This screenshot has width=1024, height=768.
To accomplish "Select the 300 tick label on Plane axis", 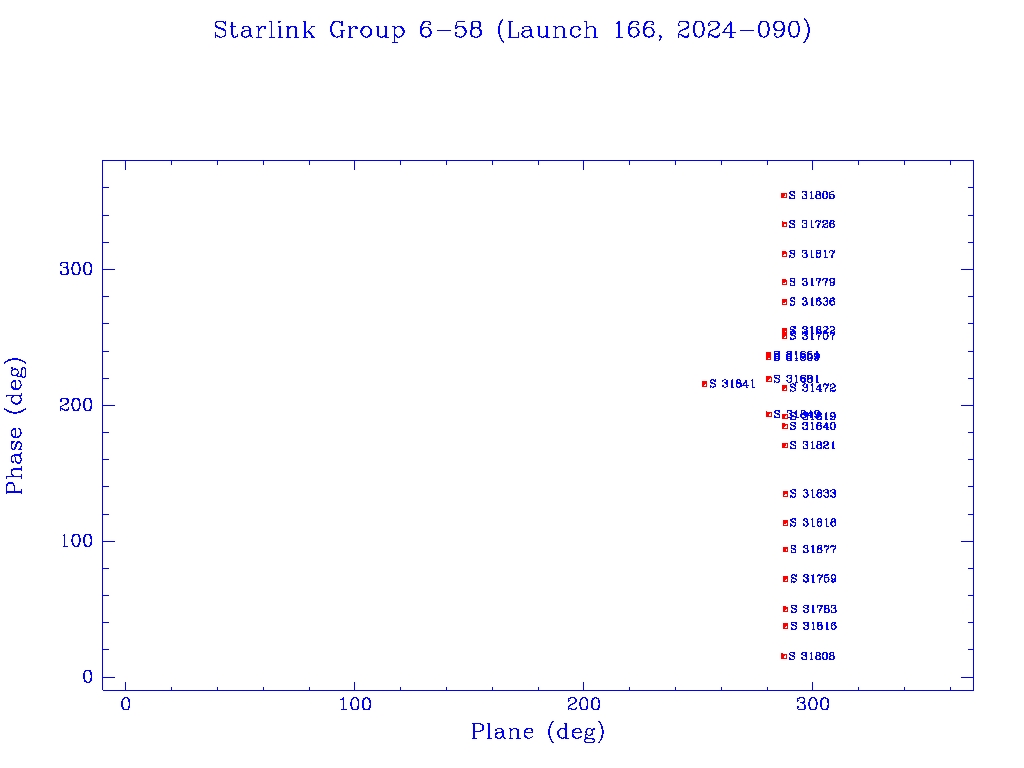I will [812, 704].
